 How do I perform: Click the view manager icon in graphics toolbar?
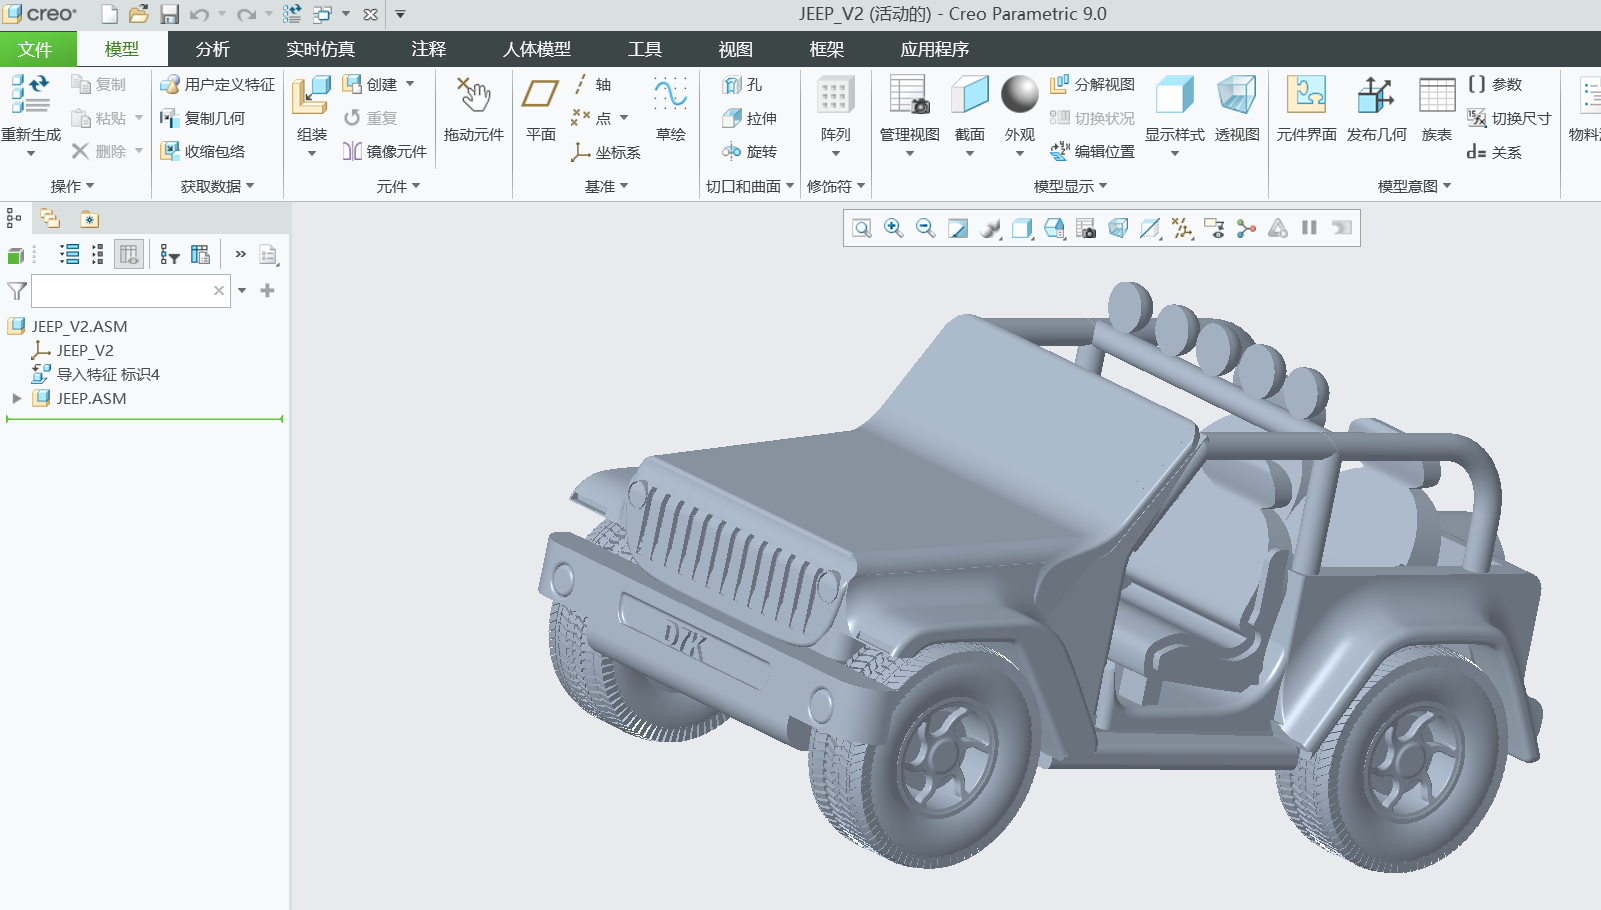coord(1086,228)
